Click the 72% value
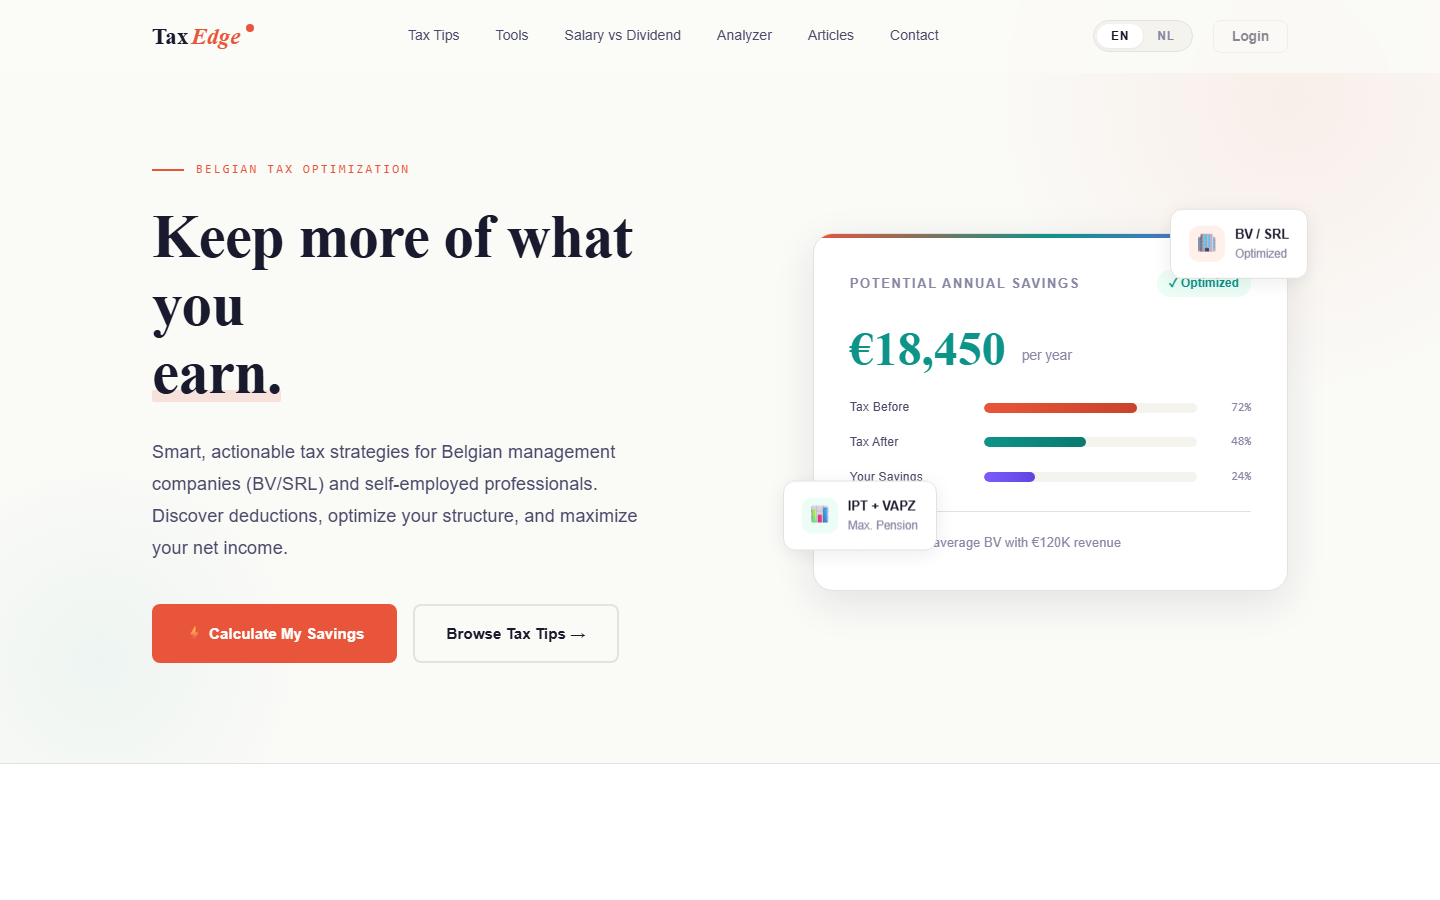Image resolution: width=1440 pixels, height=900 pixels. [1241, 408]
